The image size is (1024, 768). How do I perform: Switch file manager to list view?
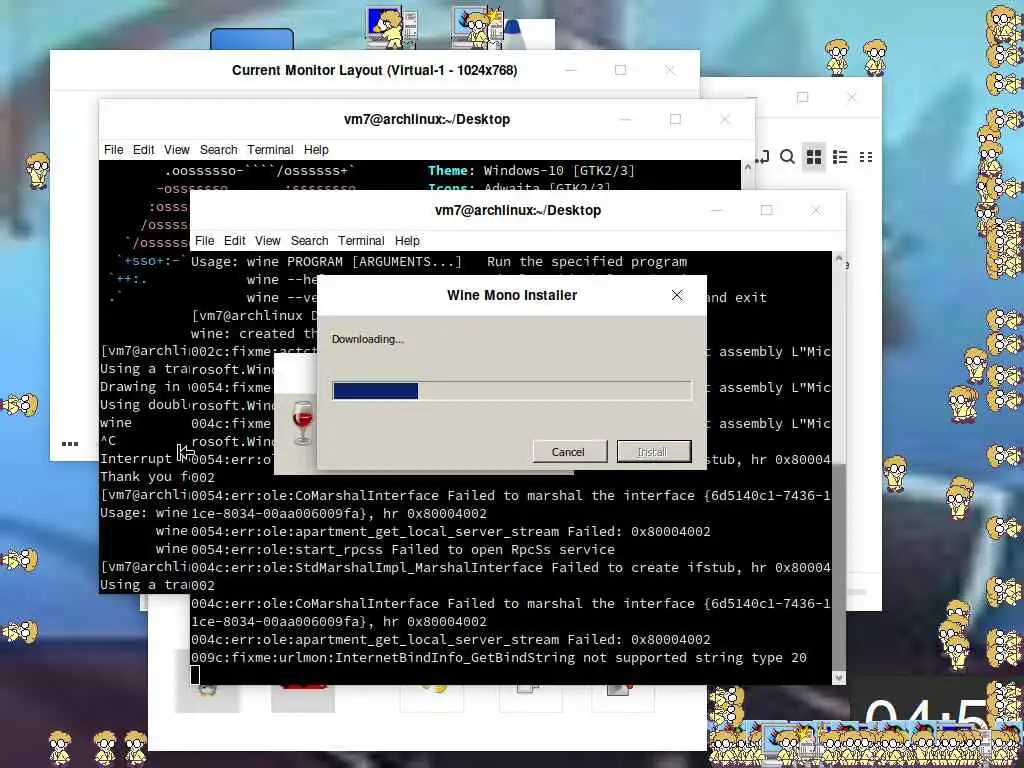point(840,157)
